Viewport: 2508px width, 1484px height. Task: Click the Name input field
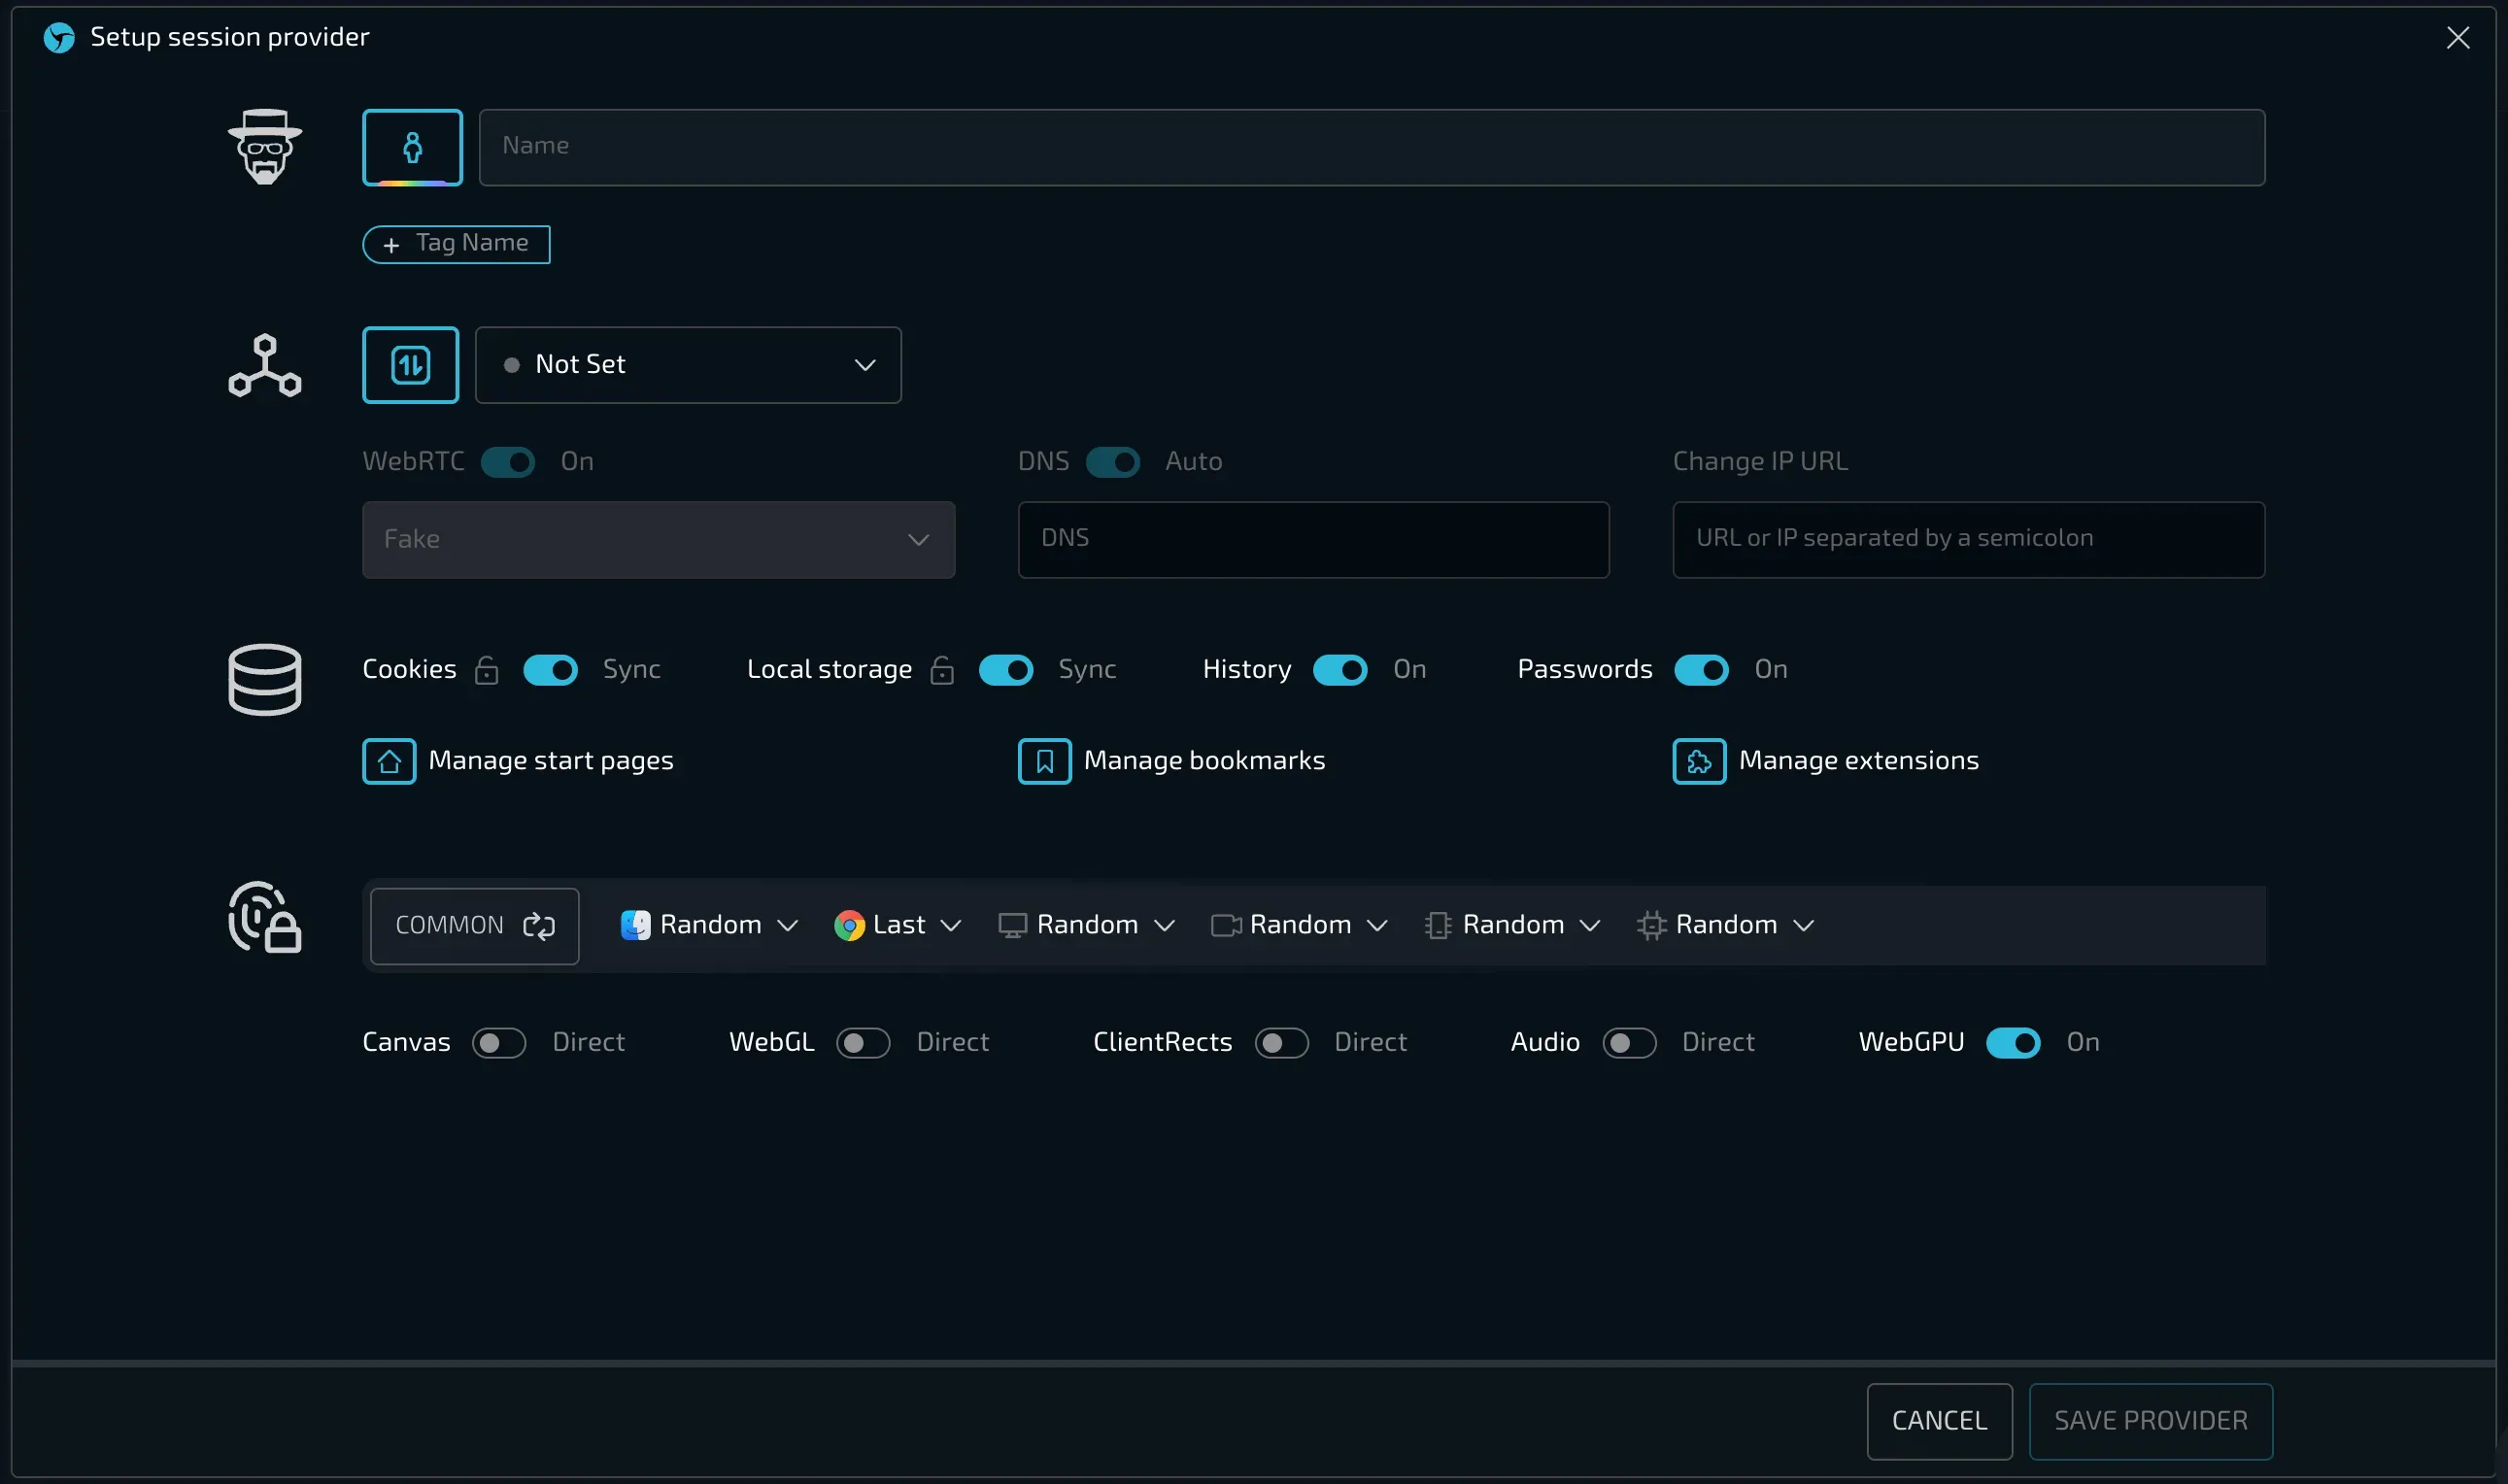pyautogui.click(x=1371, y=148)
